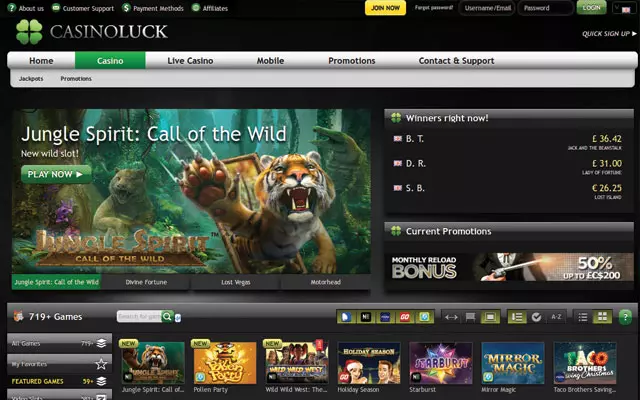Click the green LOGIN button
This screenshot has height=400, width=640.
coord(591,8)
